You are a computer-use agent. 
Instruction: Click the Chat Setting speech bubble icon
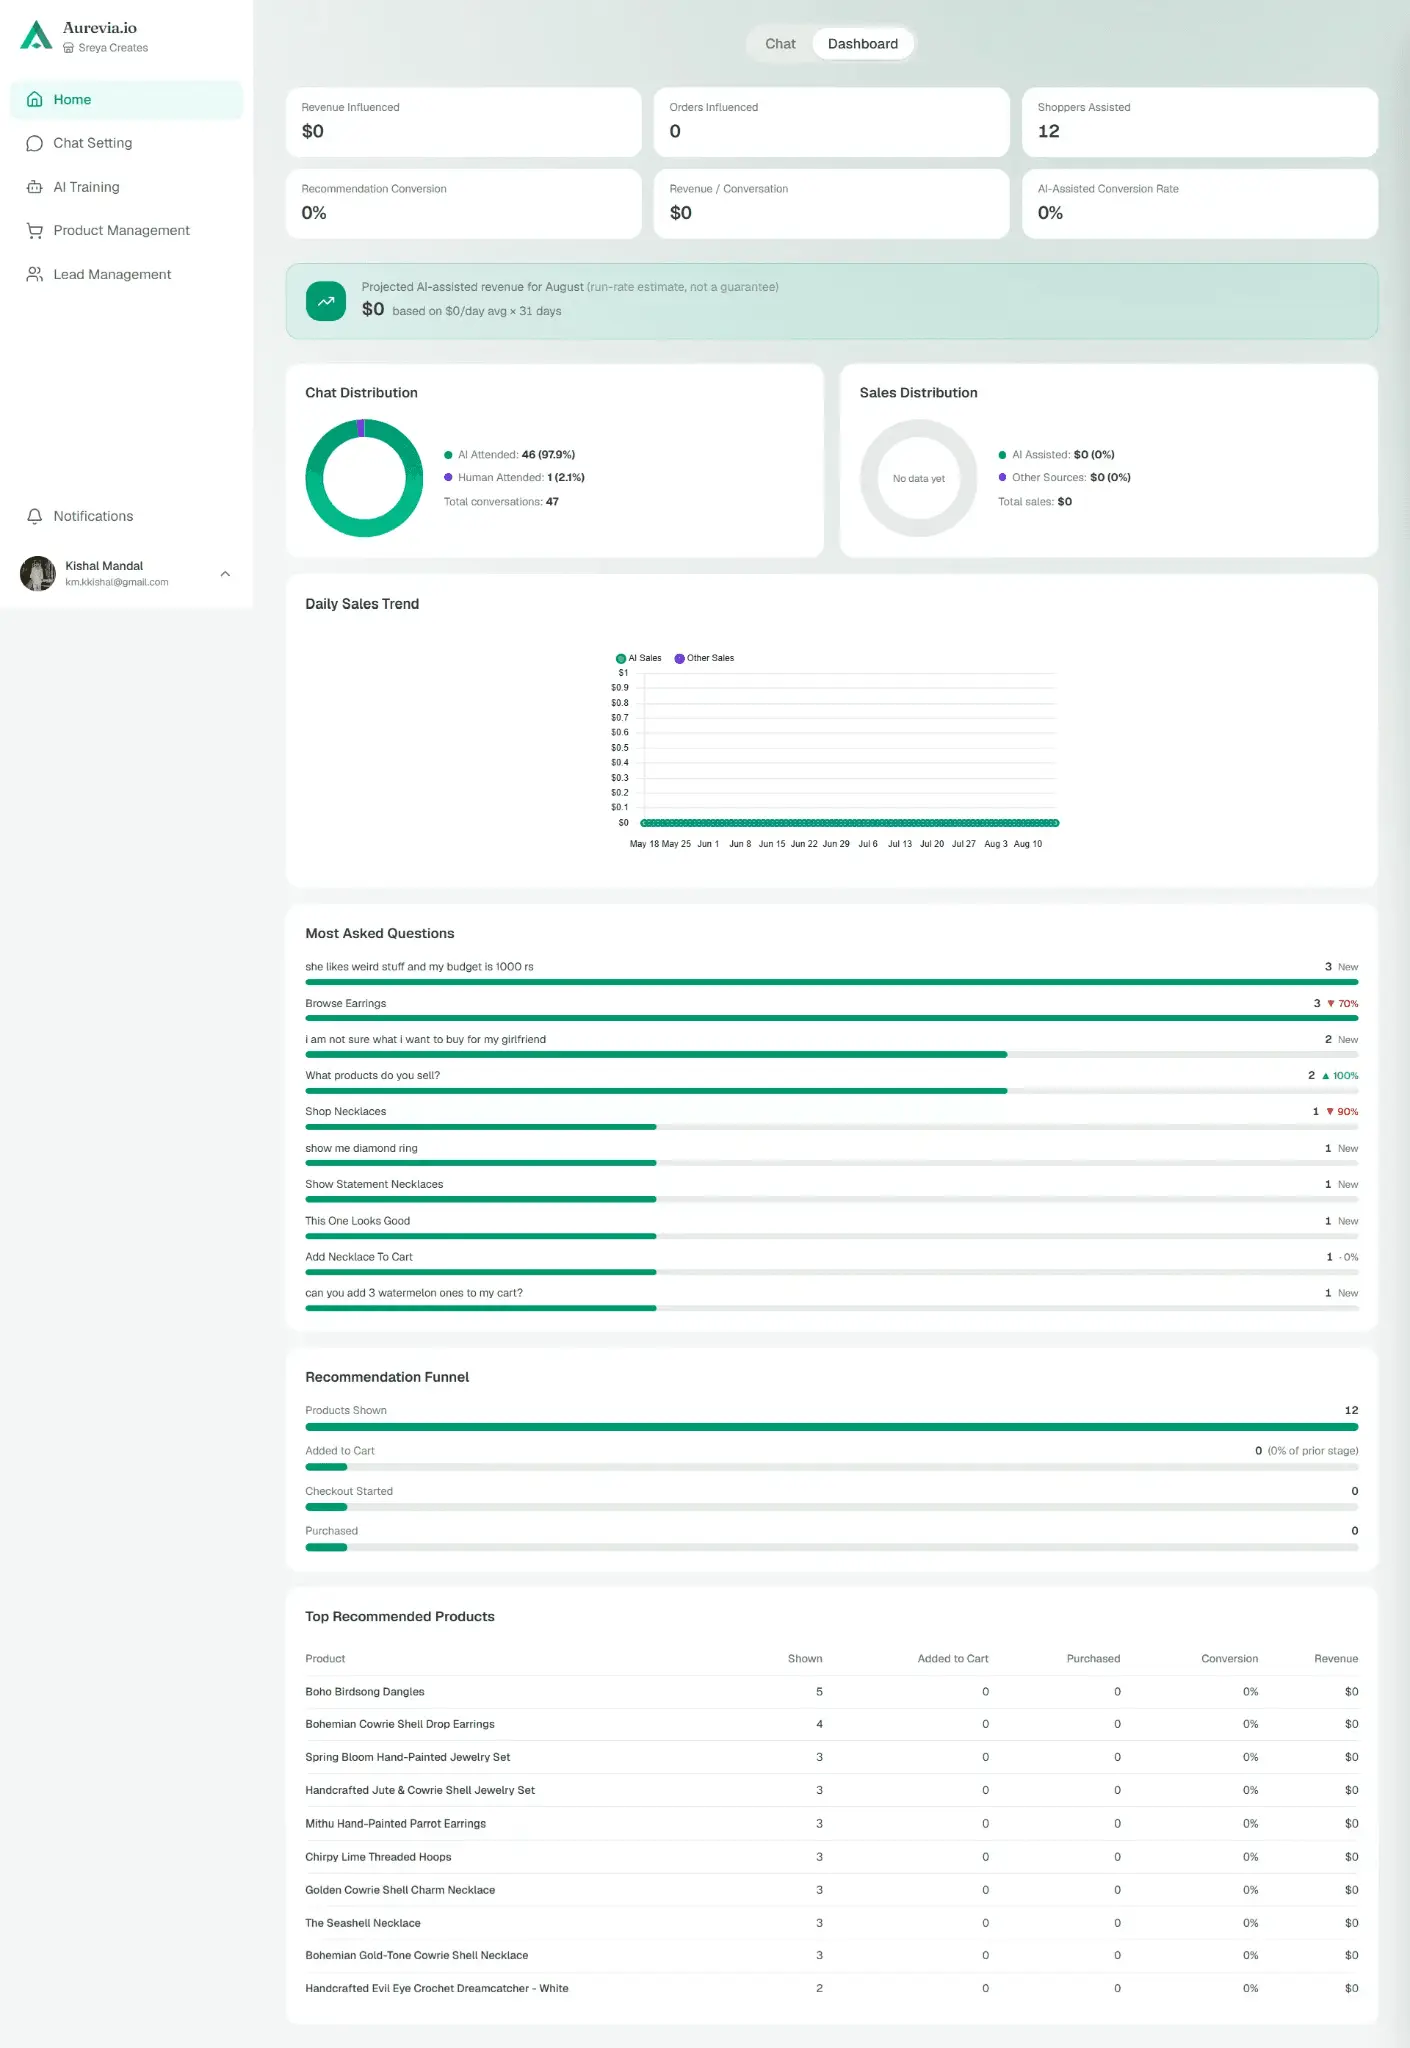pos(35,143)
